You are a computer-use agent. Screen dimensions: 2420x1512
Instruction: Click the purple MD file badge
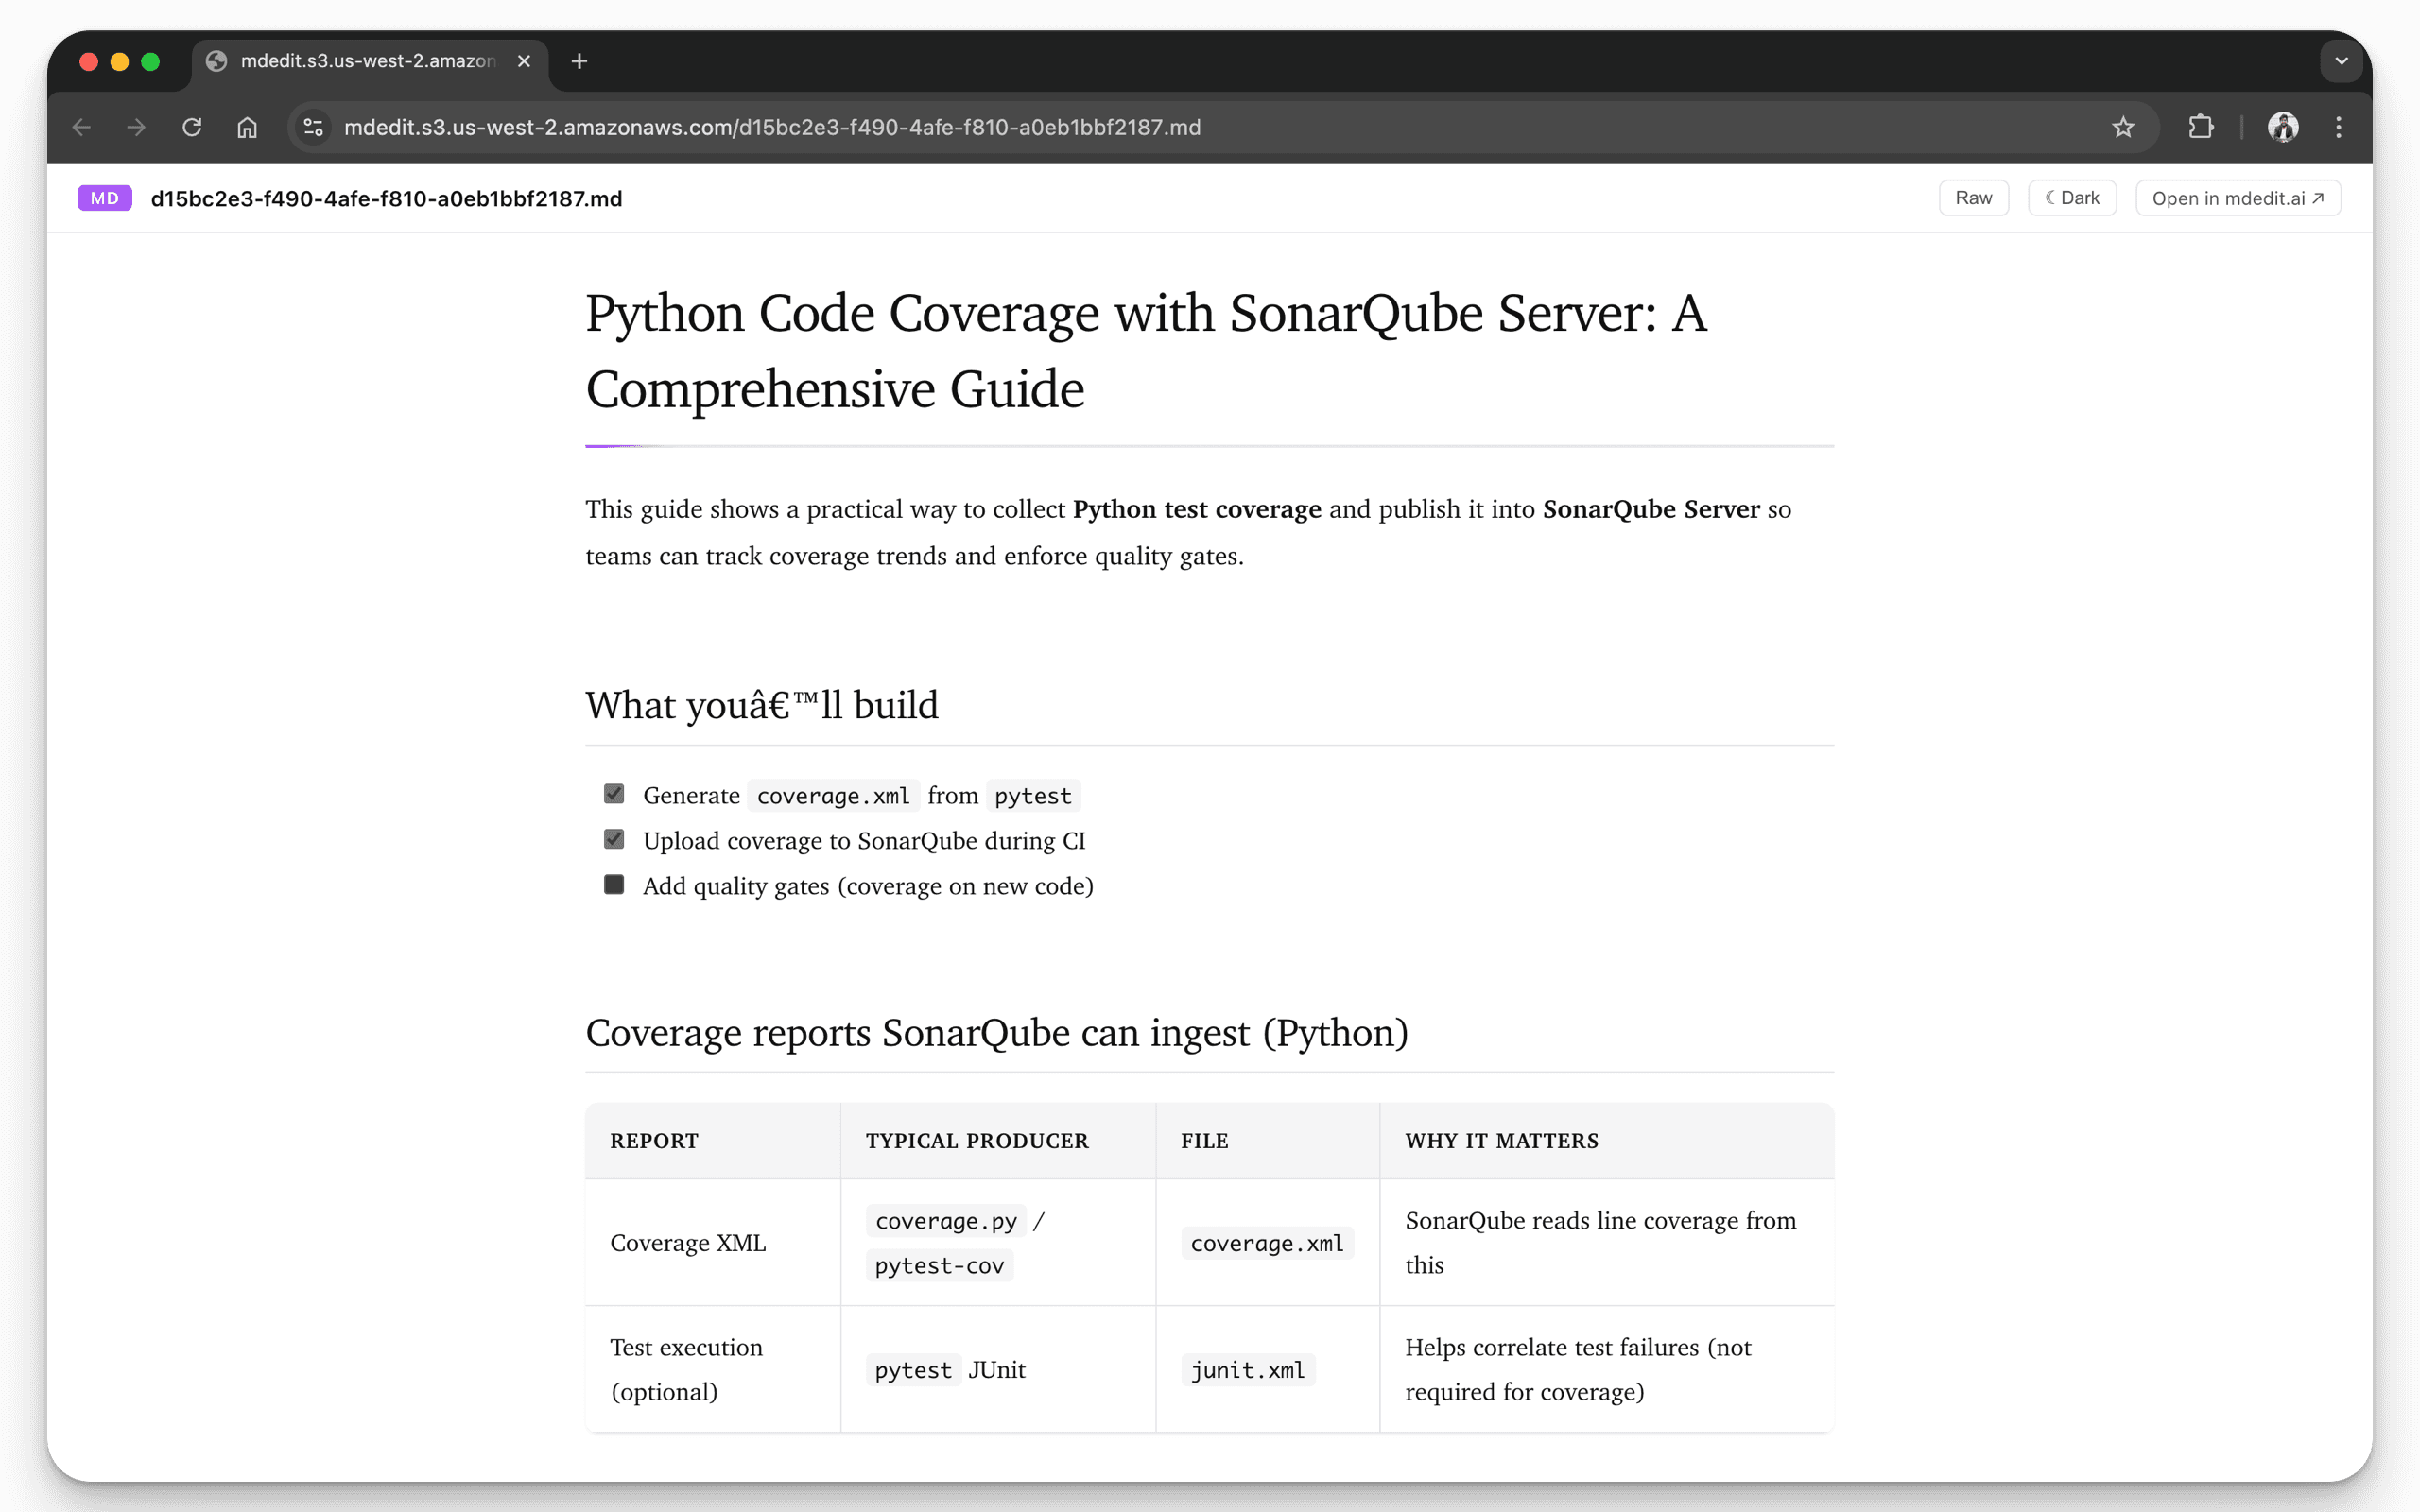tap(105, 198)
